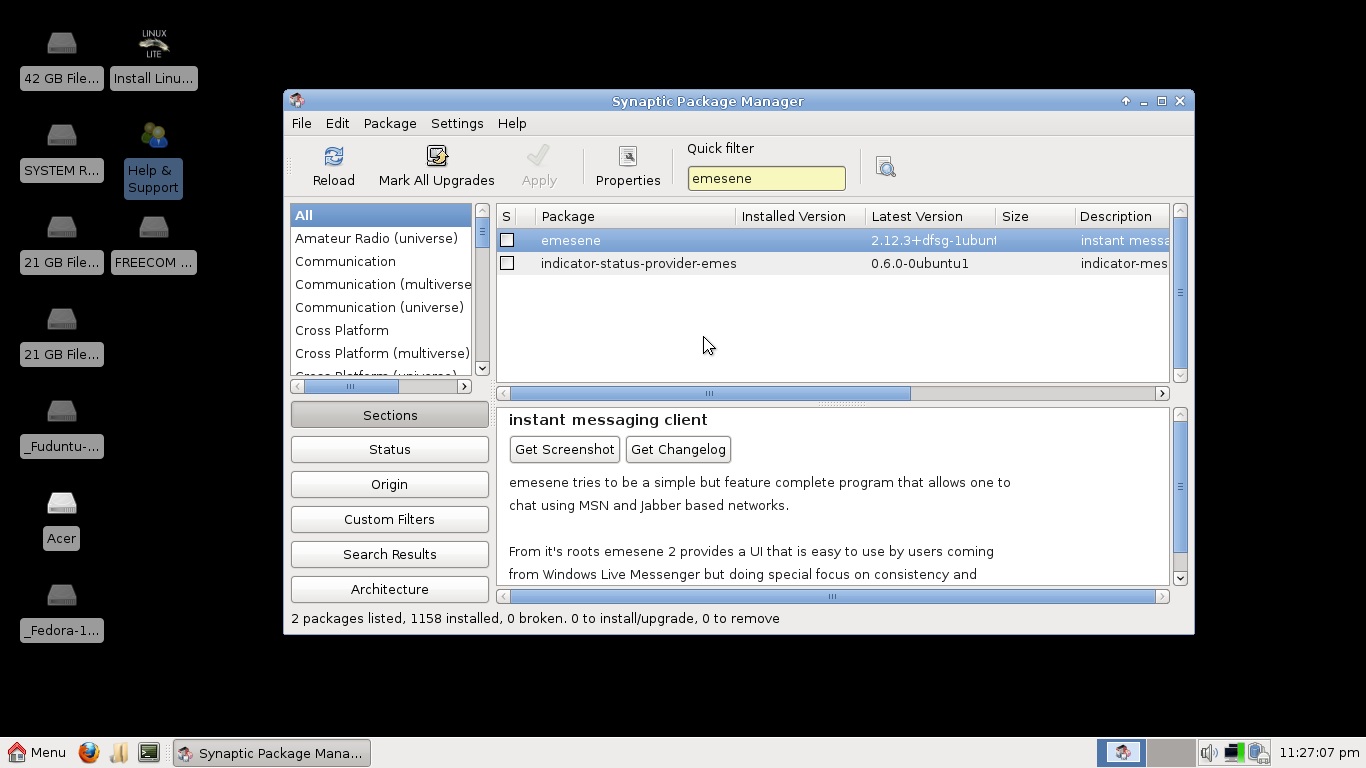Select the All section
Viewport: 1366px width, 768px height.
[381, 215]
